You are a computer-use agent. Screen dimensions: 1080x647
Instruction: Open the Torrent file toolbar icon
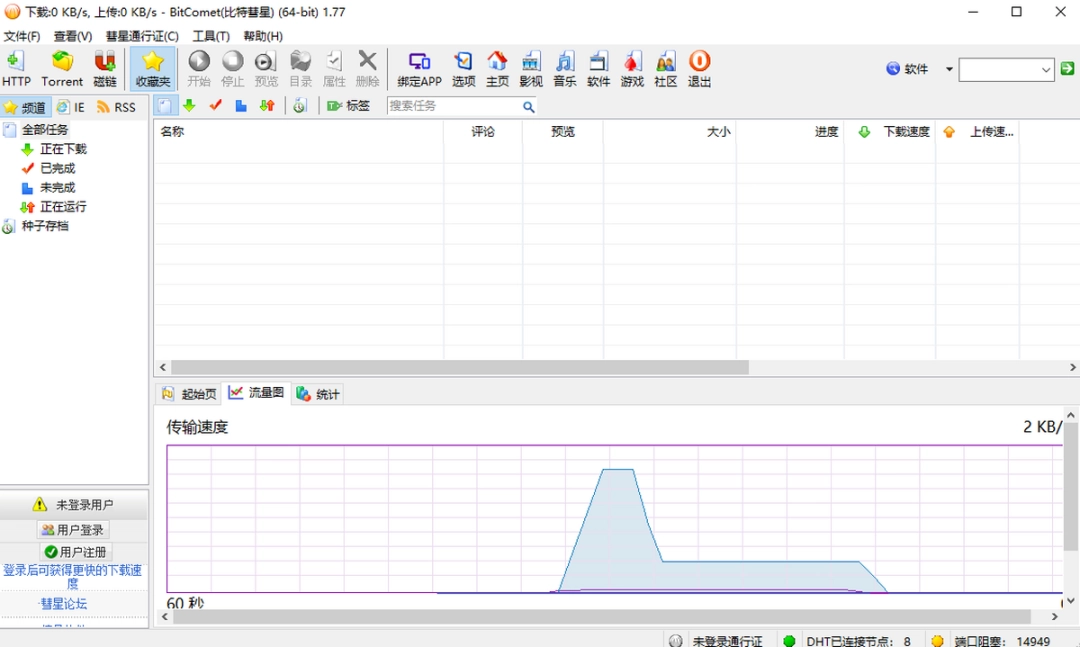click(62, 69)
